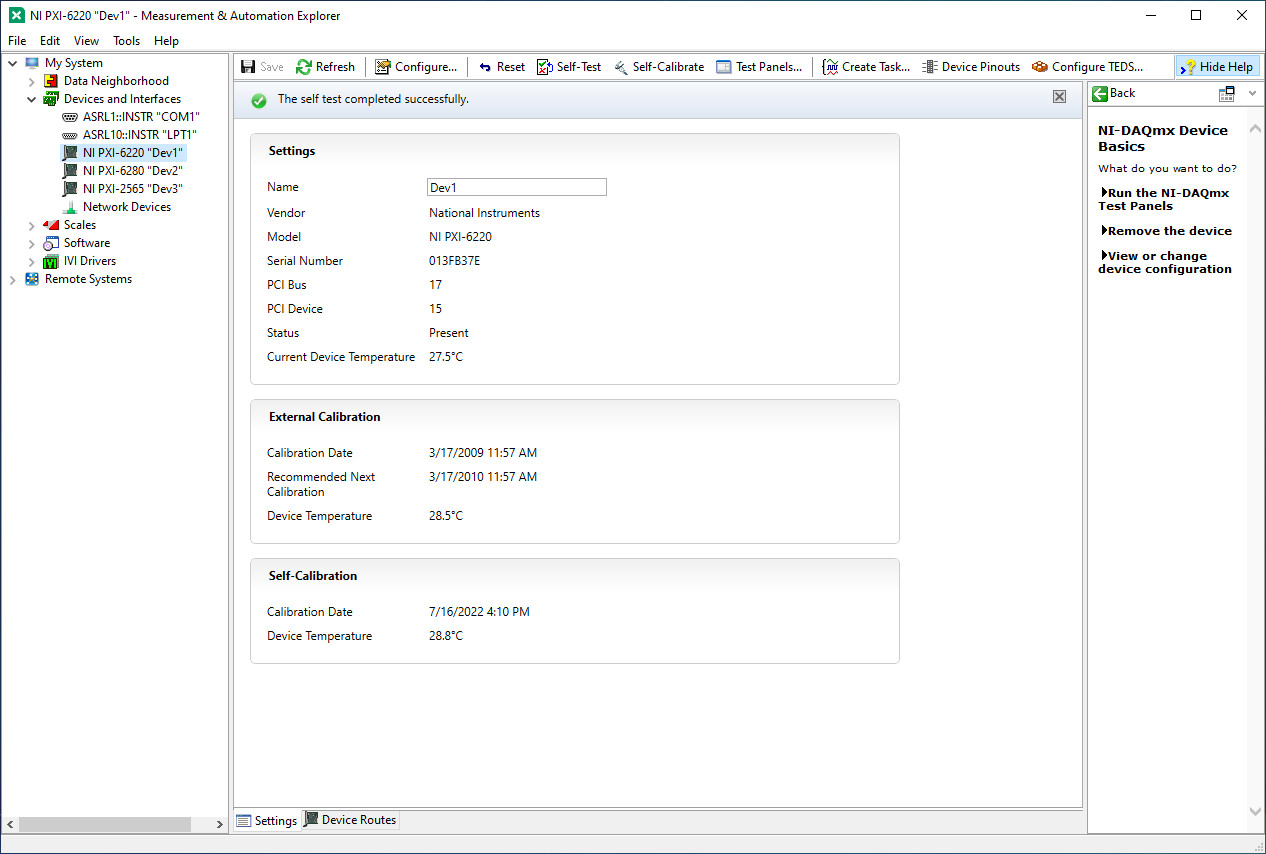Click the Hide Help button
The height and width of the screenshot is (854, 1266).
[x=1217, y=67]
